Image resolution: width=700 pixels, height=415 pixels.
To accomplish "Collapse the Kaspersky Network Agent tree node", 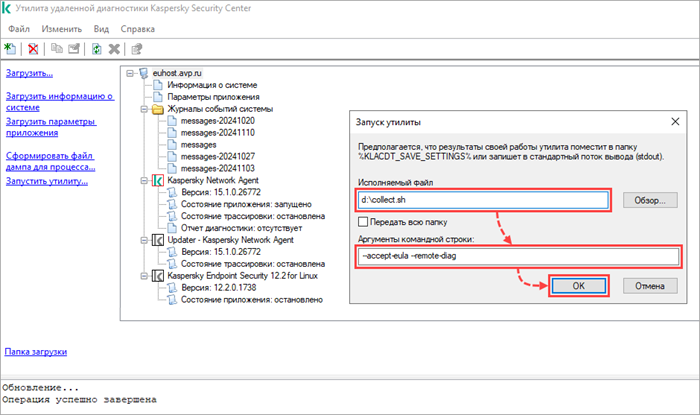I will pyautogui.click(x=144, y=180).
